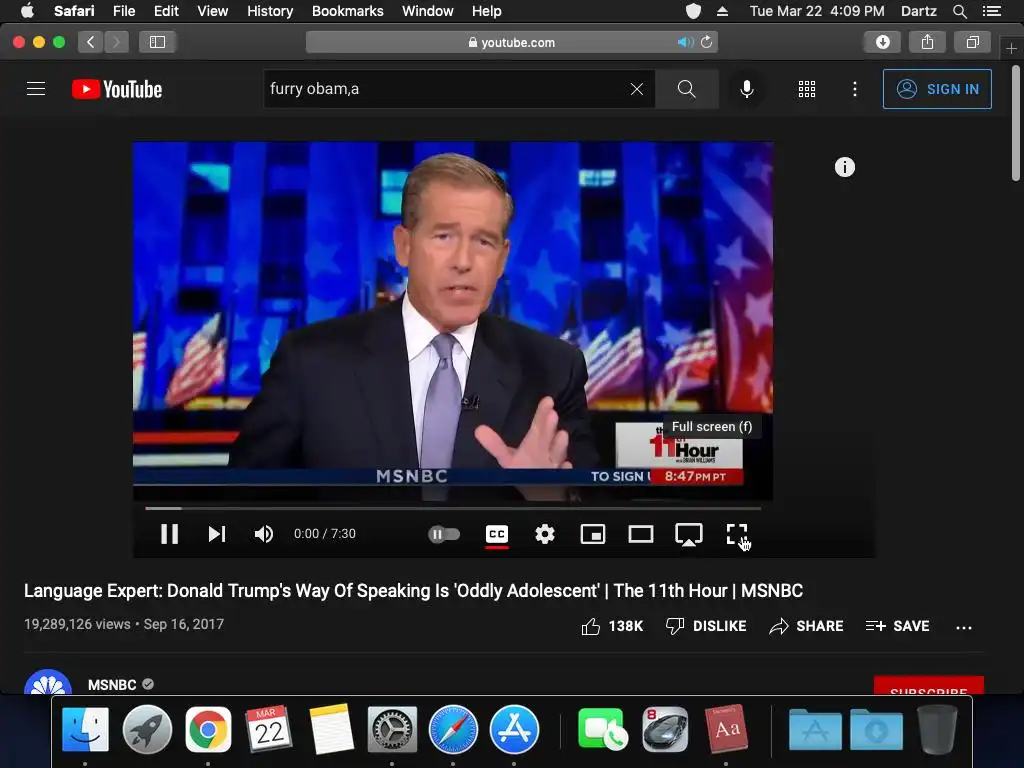The image size is (1024, 768).
Task: Start voice search with microphone
Action: point(746,89)
